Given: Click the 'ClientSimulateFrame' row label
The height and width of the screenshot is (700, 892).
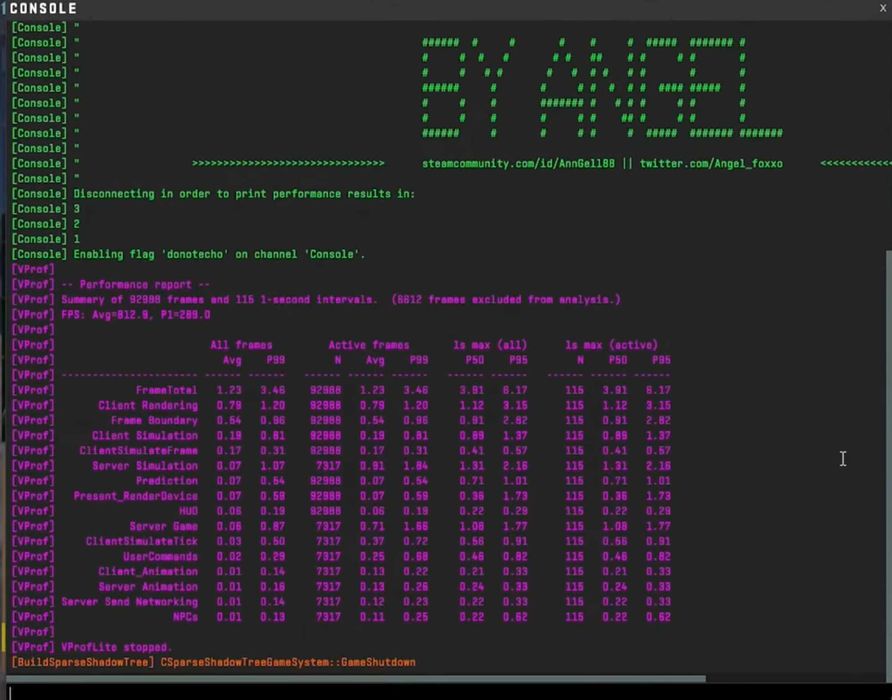Looking at the screenshot, I should pyautogui.click(x=139, y=451).
